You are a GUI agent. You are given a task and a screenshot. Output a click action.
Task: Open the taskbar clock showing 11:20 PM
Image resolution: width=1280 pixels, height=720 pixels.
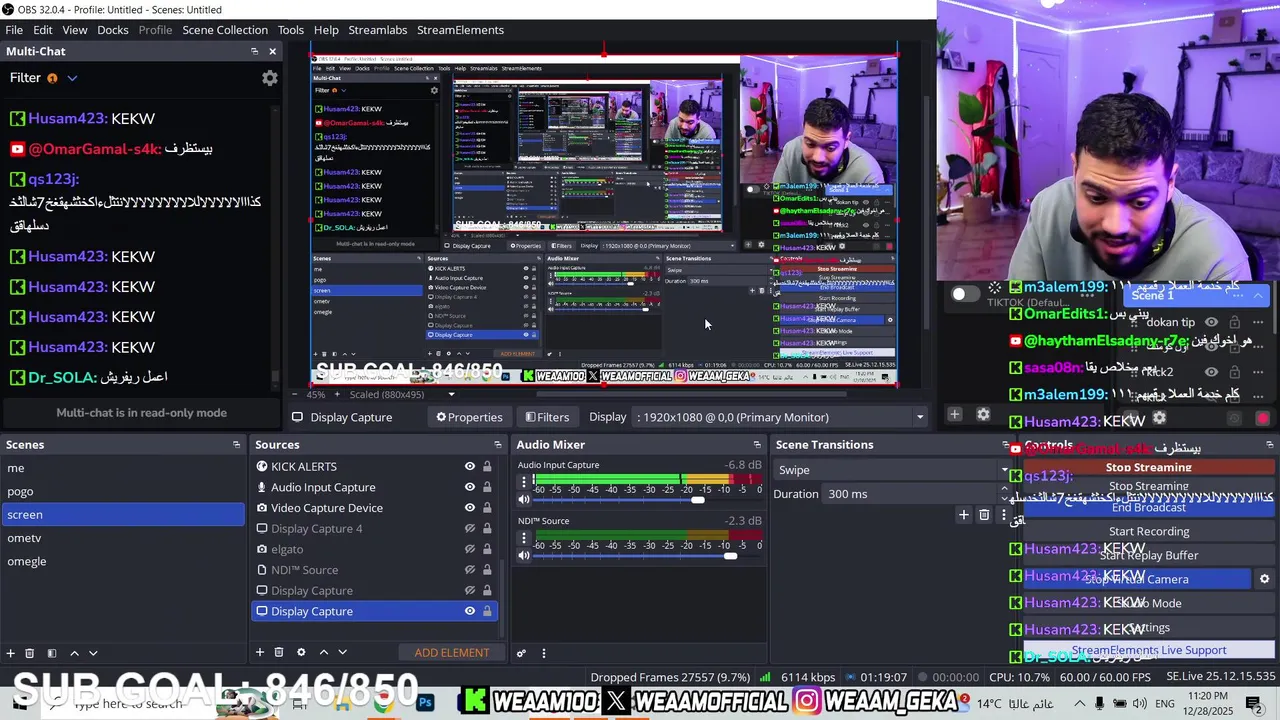coord(1209,702)
